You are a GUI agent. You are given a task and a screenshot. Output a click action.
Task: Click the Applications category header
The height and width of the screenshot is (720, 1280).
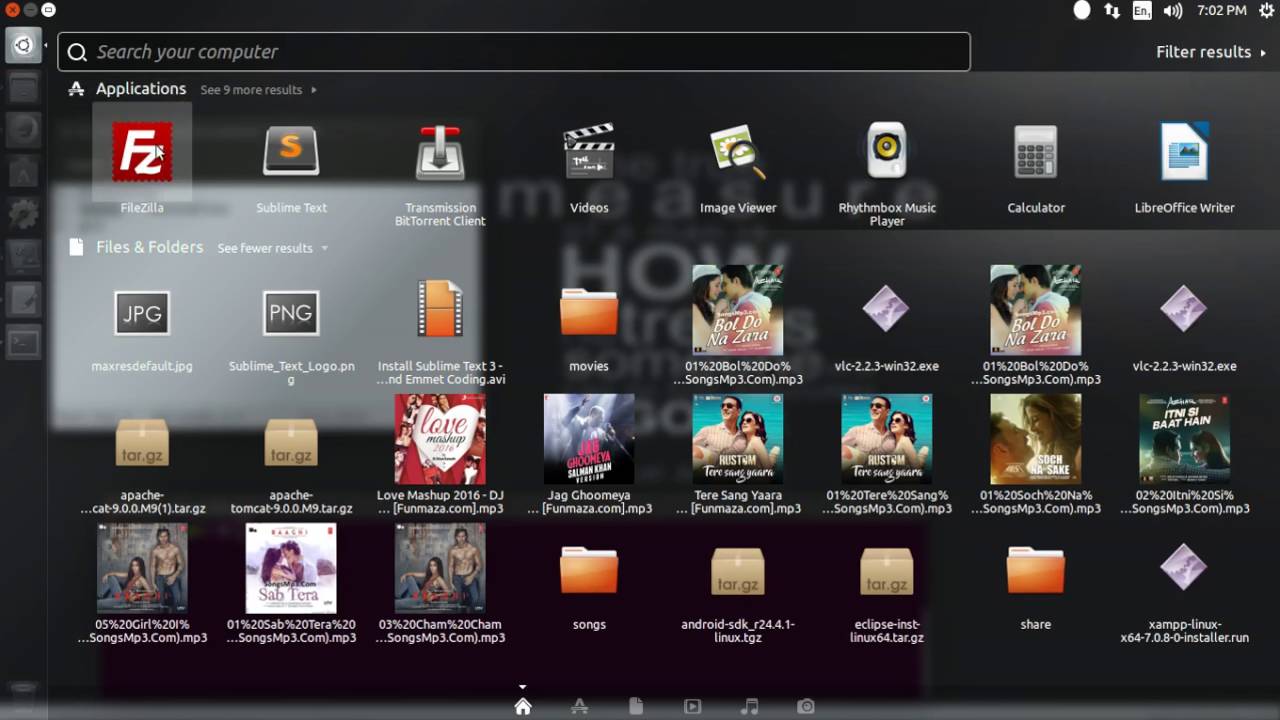[x=141, y=89]
